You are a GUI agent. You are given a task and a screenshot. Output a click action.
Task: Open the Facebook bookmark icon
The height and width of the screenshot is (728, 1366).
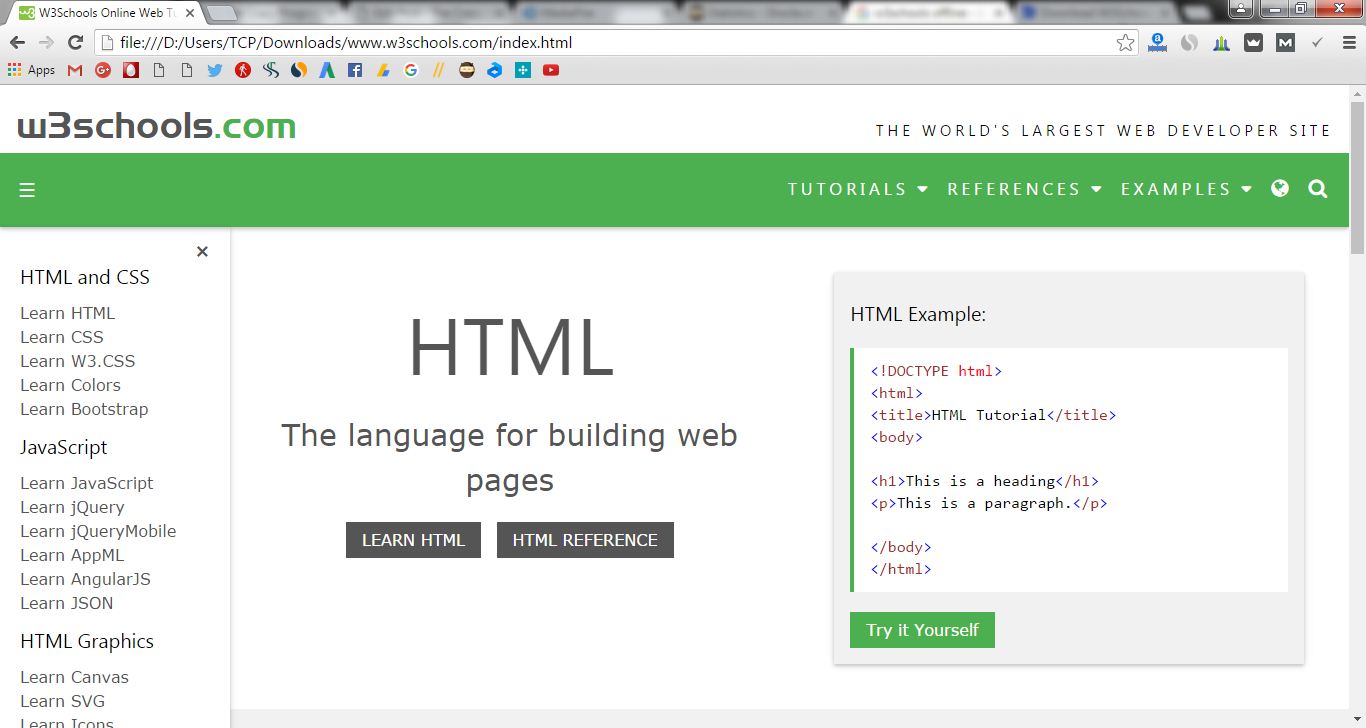355,70
